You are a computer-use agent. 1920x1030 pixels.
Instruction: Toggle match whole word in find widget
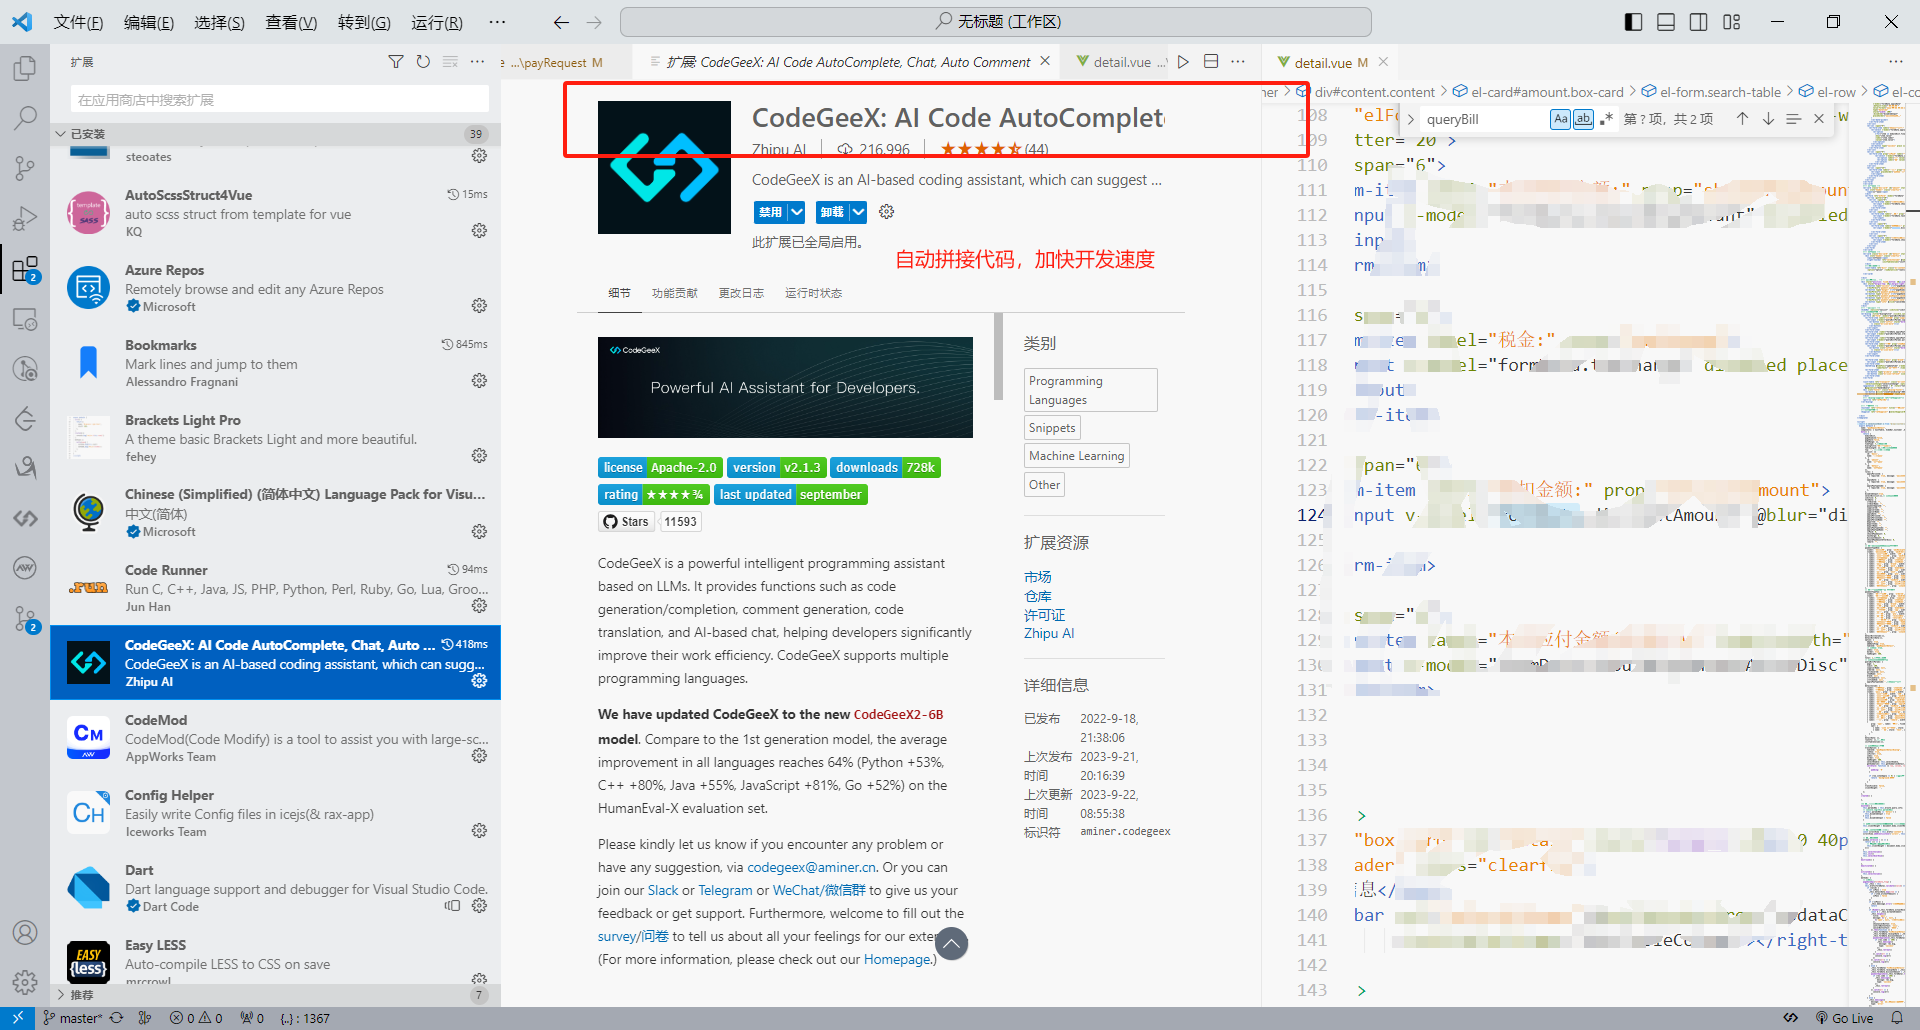click(1583, 119)
